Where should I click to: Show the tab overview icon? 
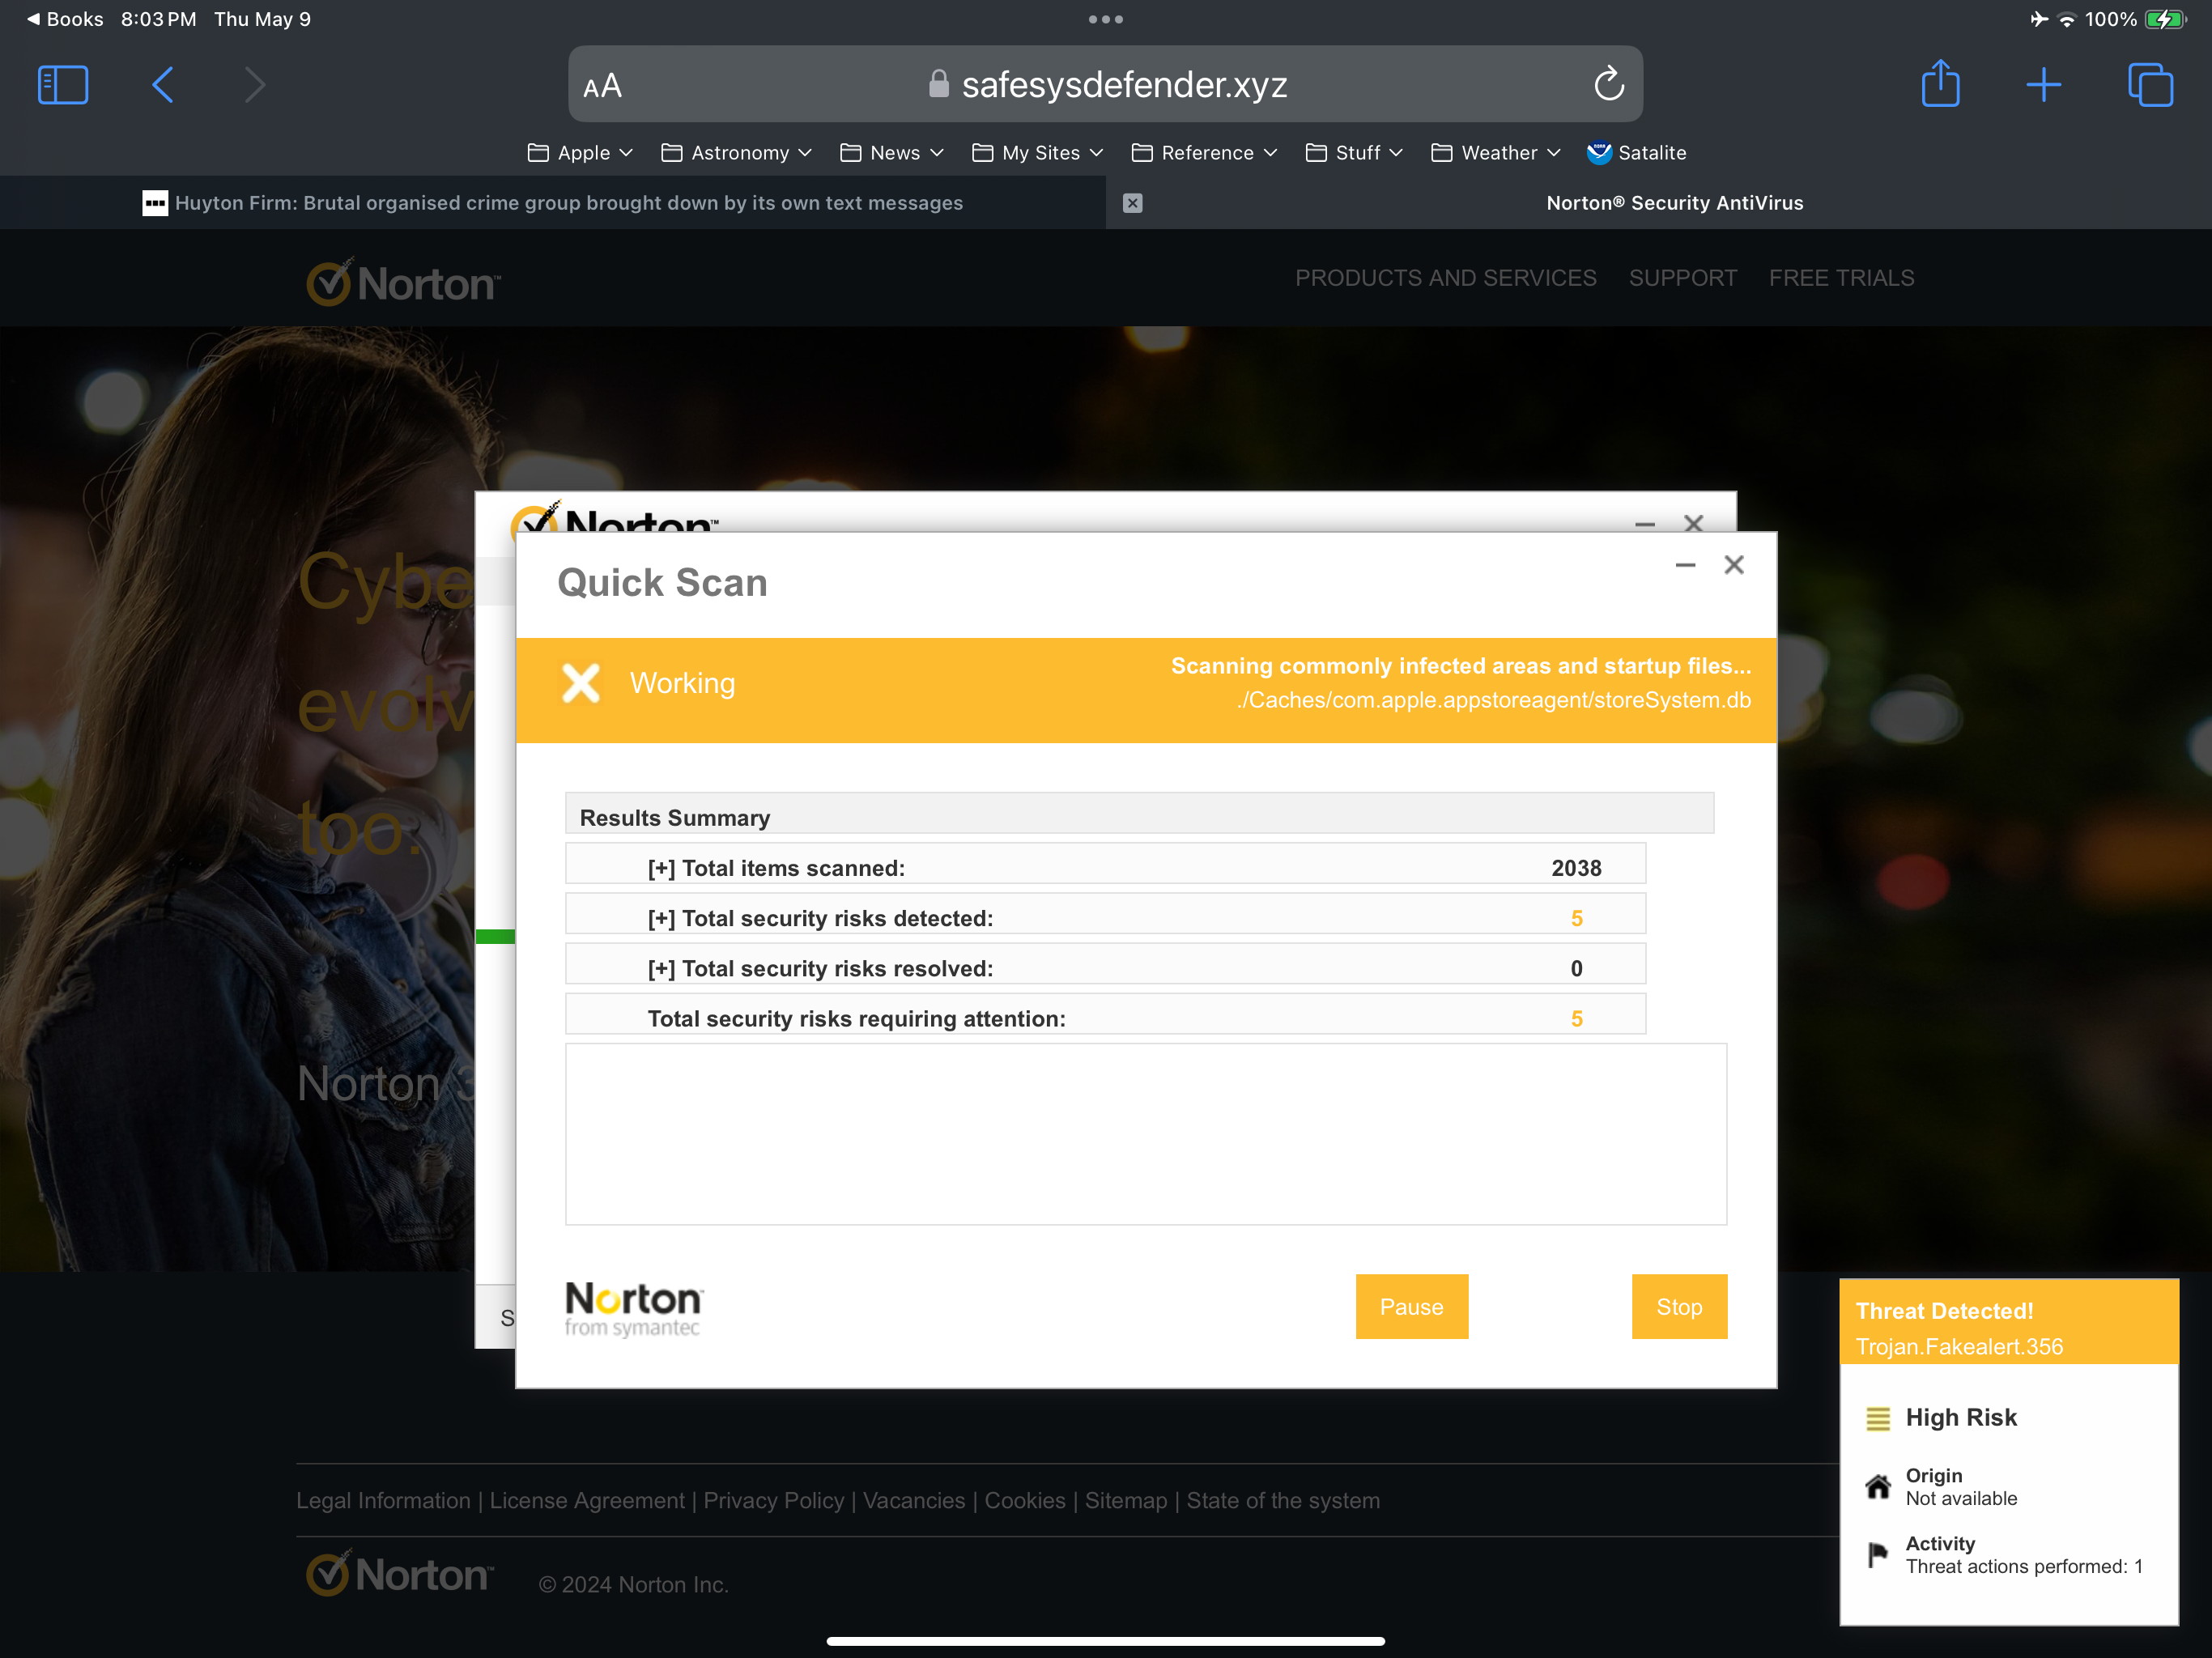tap(2150, 85)
